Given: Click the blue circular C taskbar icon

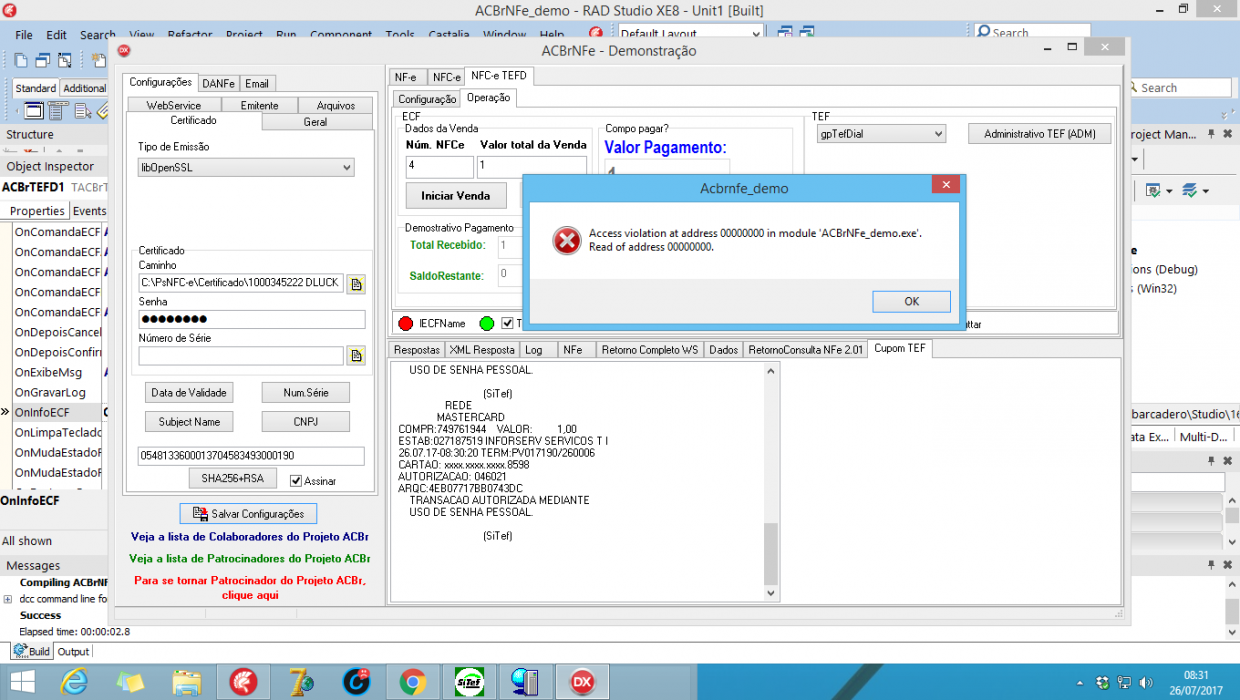Looking at the screenshot, I should pyautogui.click(x=356, y=682).
